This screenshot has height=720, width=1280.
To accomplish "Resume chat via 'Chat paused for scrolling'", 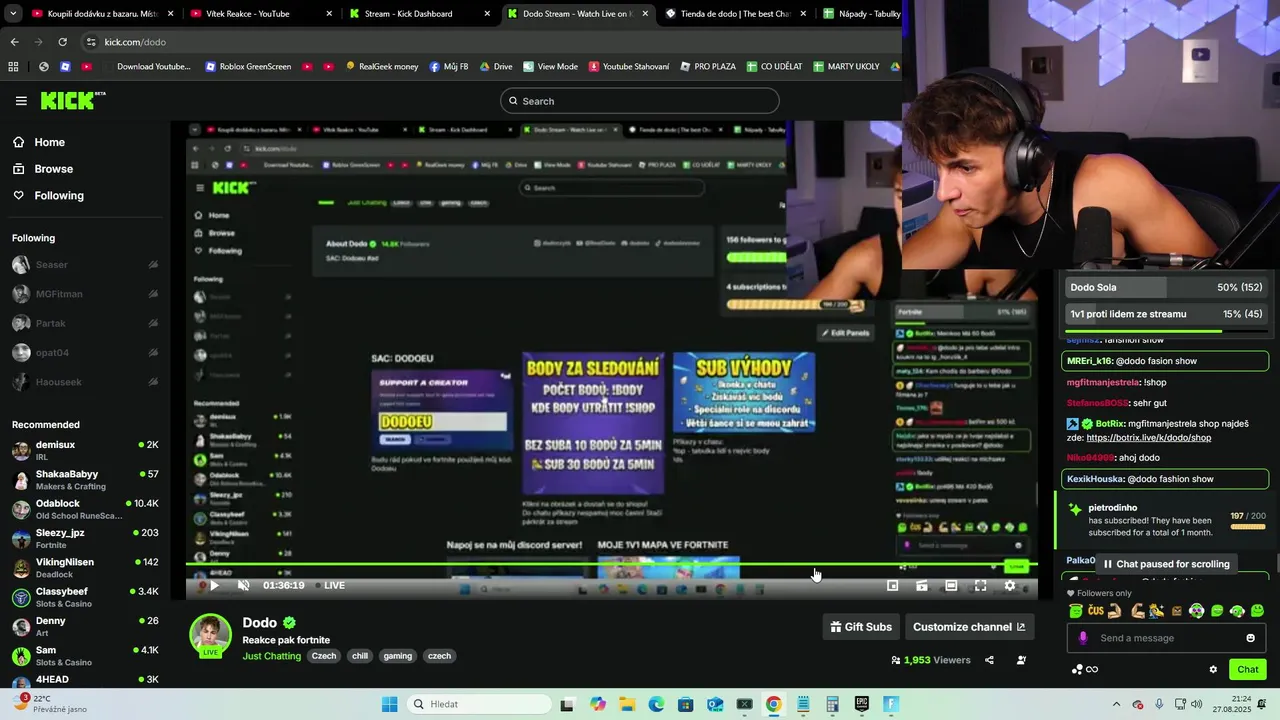I will [x=1165, y=564].
